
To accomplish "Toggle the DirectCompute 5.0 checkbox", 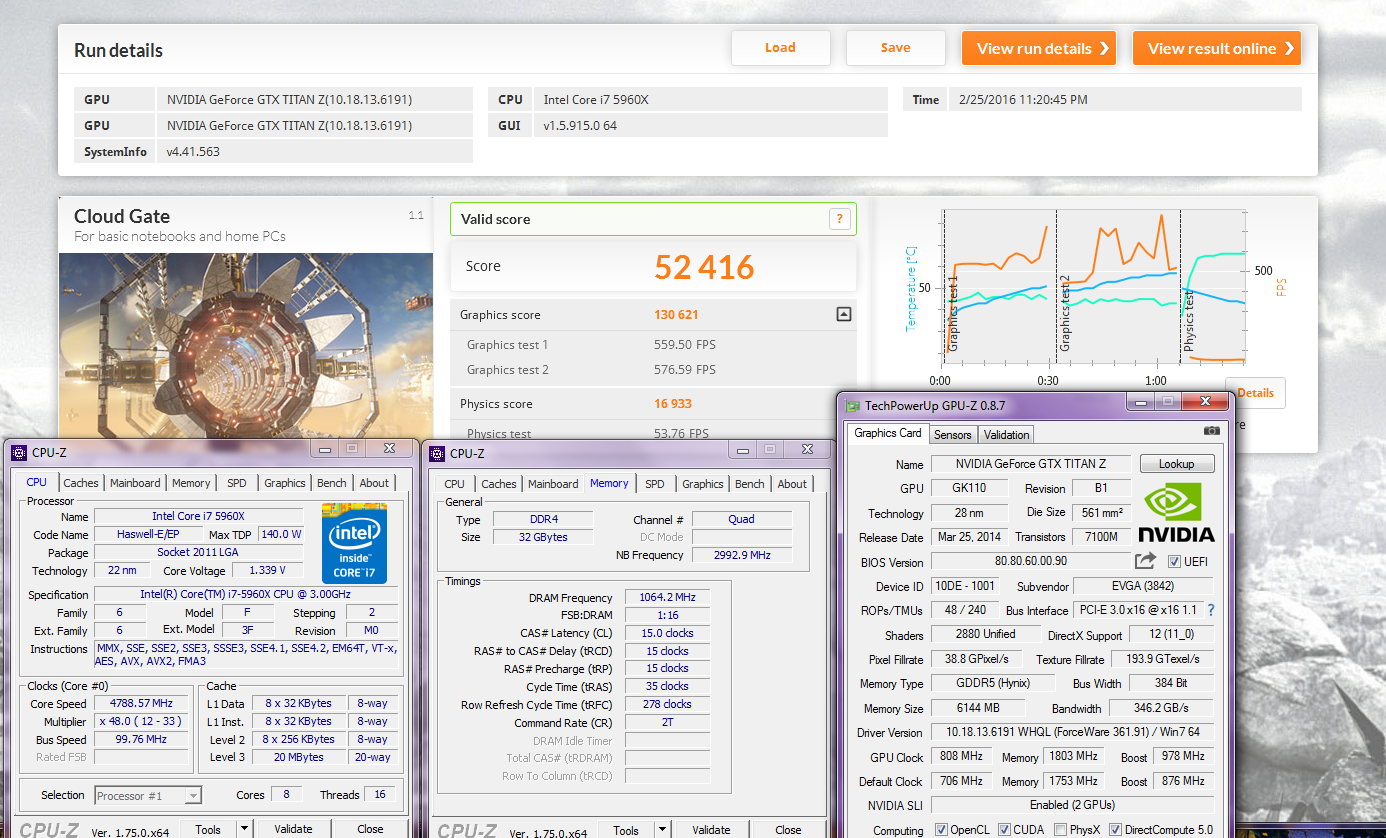I will [1114, 830].
